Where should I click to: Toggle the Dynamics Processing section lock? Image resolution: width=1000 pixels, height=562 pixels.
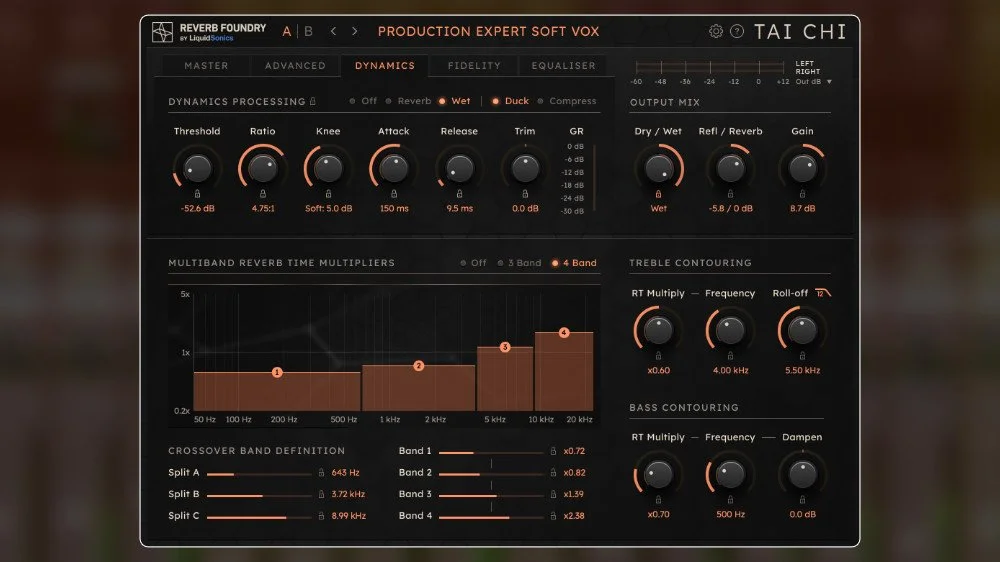coord(312,101)
